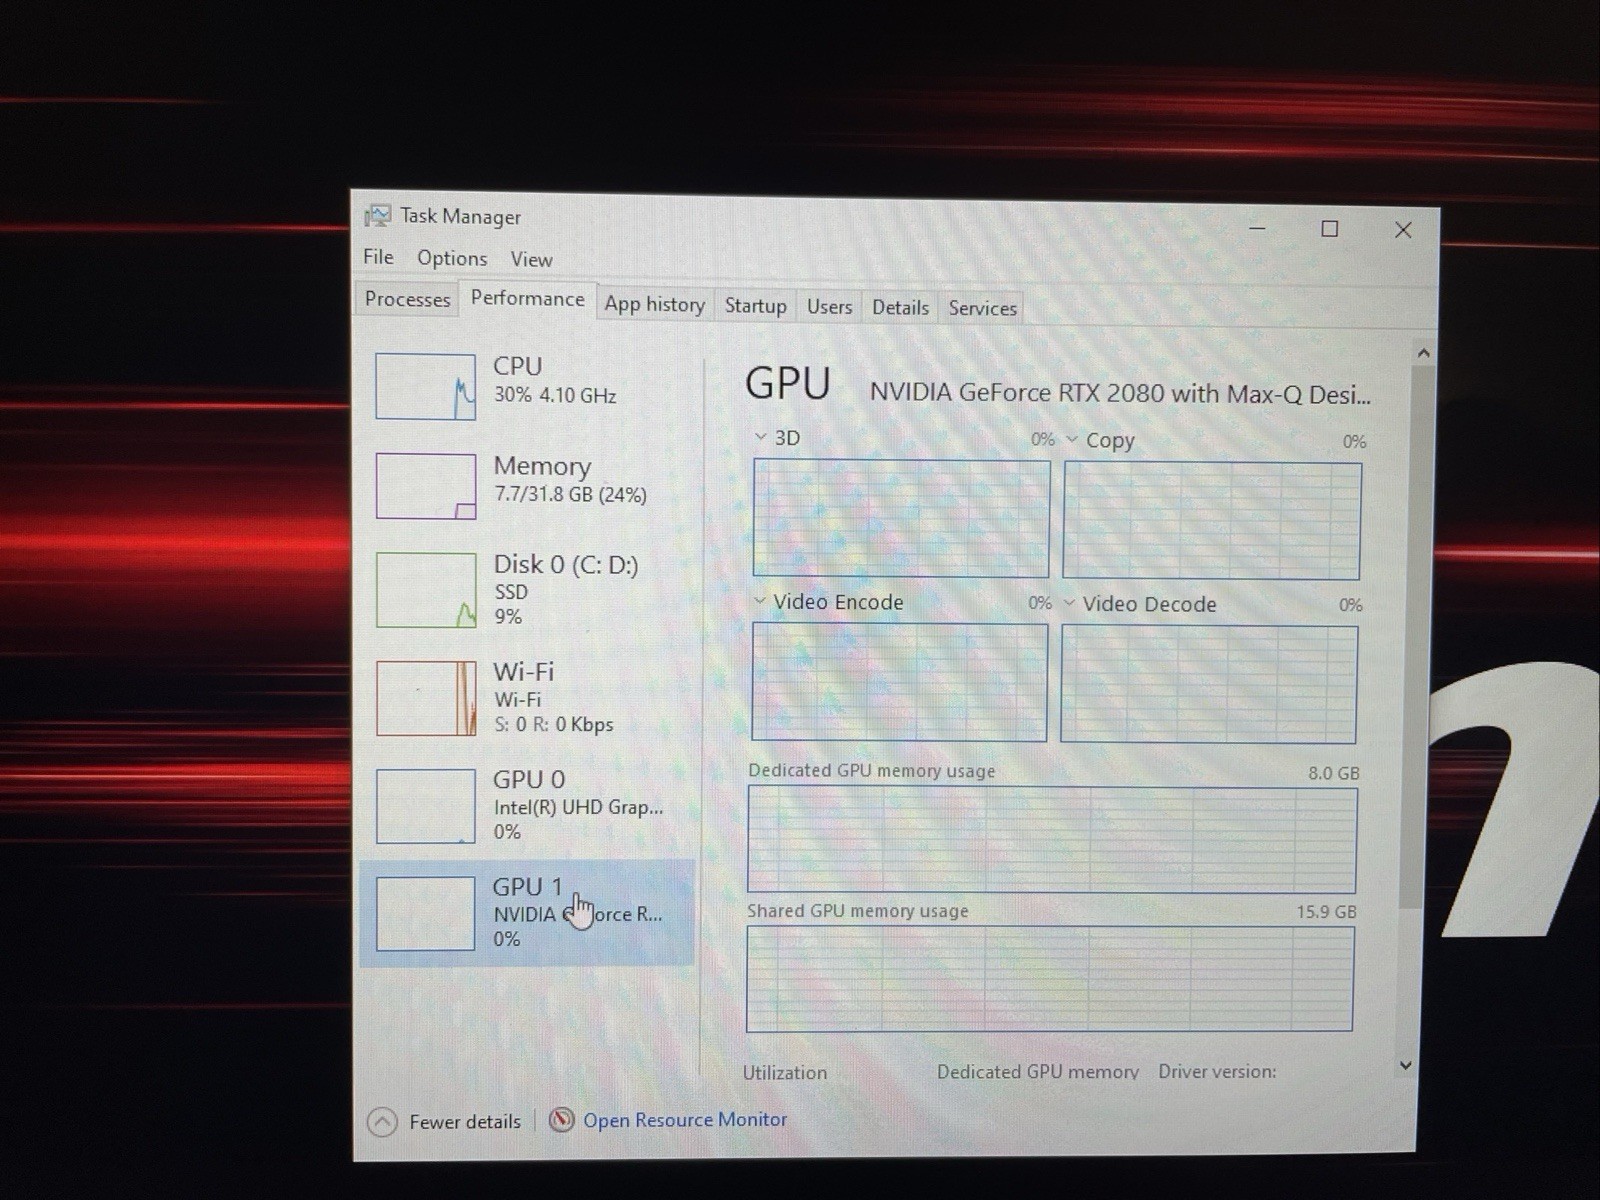This screenshot has height=1200, width=1600.
Task: Switch to the Performance tab
Action: point(527,299)
